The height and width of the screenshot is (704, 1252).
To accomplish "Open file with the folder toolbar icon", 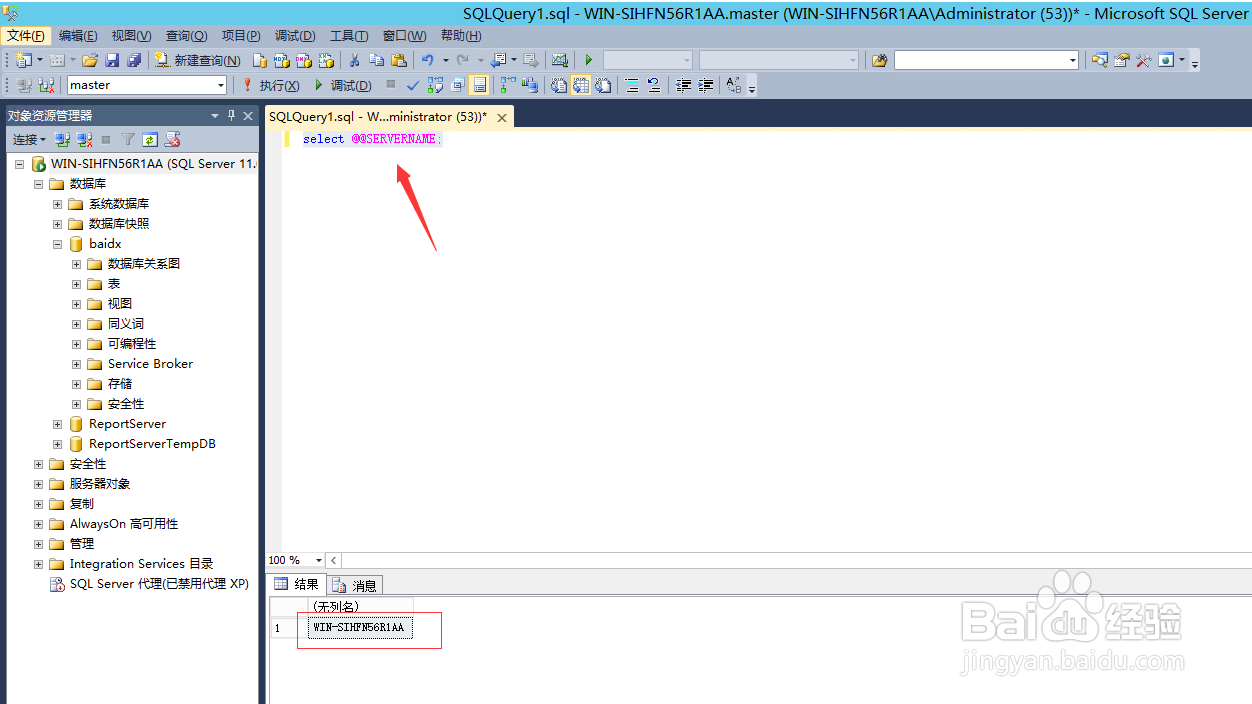I will click(x=89, y=60).
